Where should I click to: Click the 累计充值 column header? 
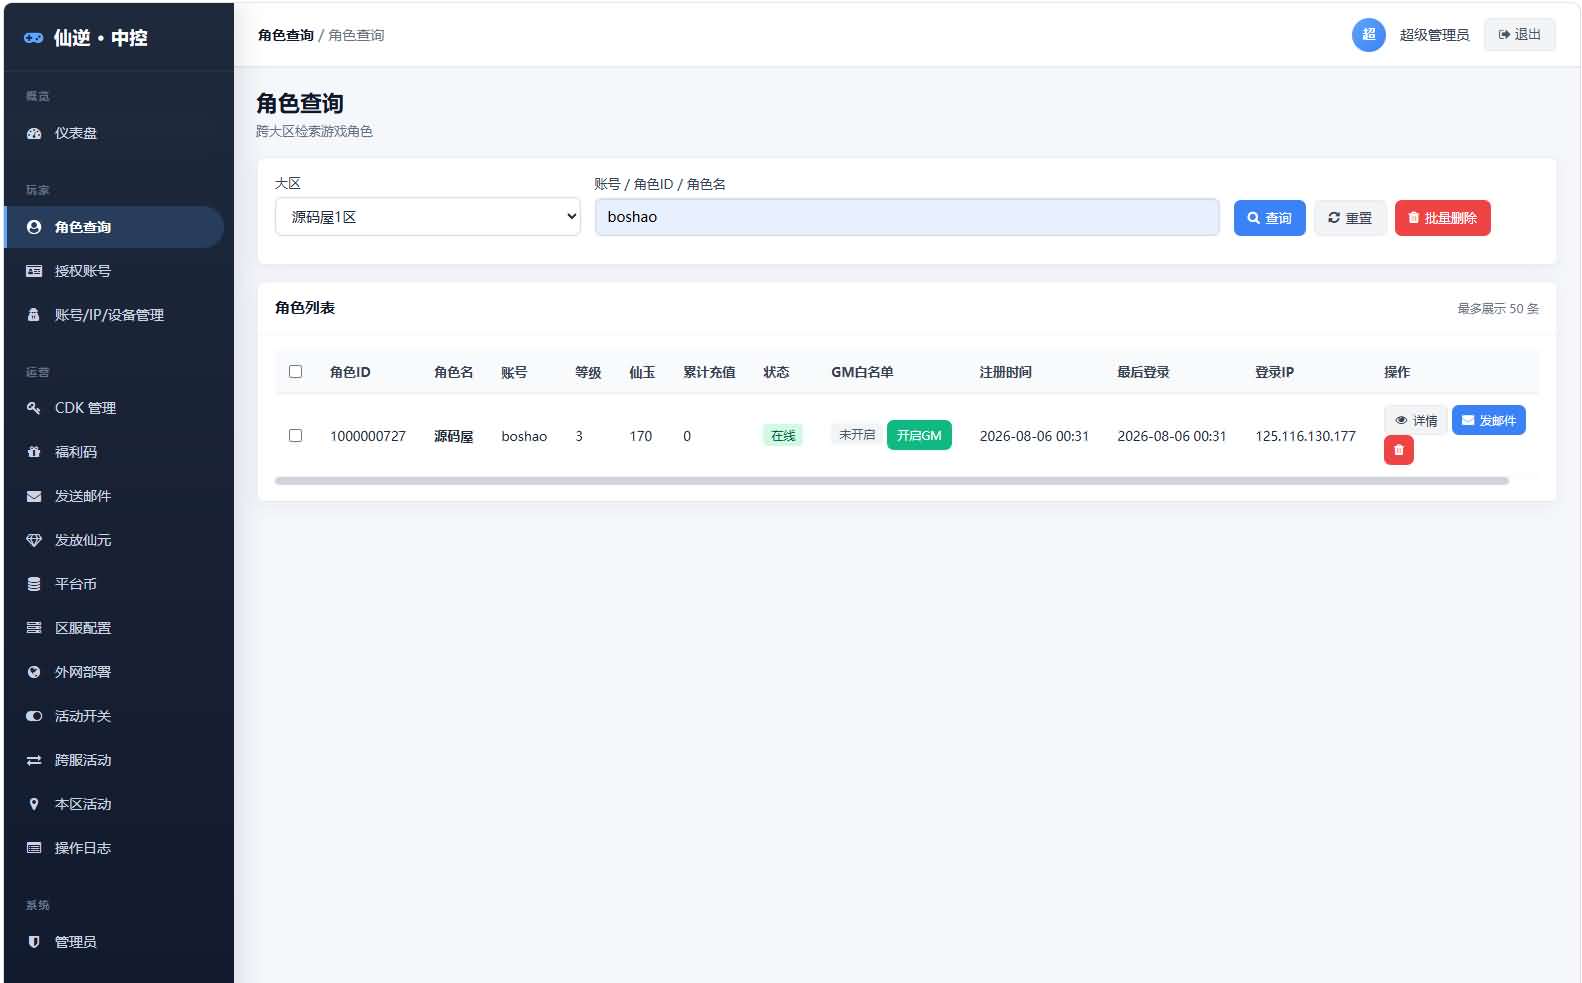(709, 372)
